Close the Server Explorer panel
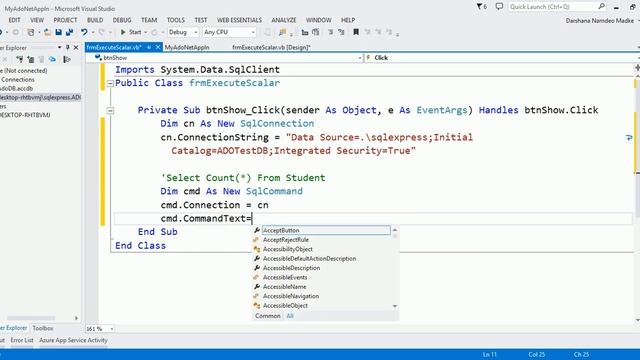Image resolution: width=640 pixels, height=360 pixels. [76, 47]
